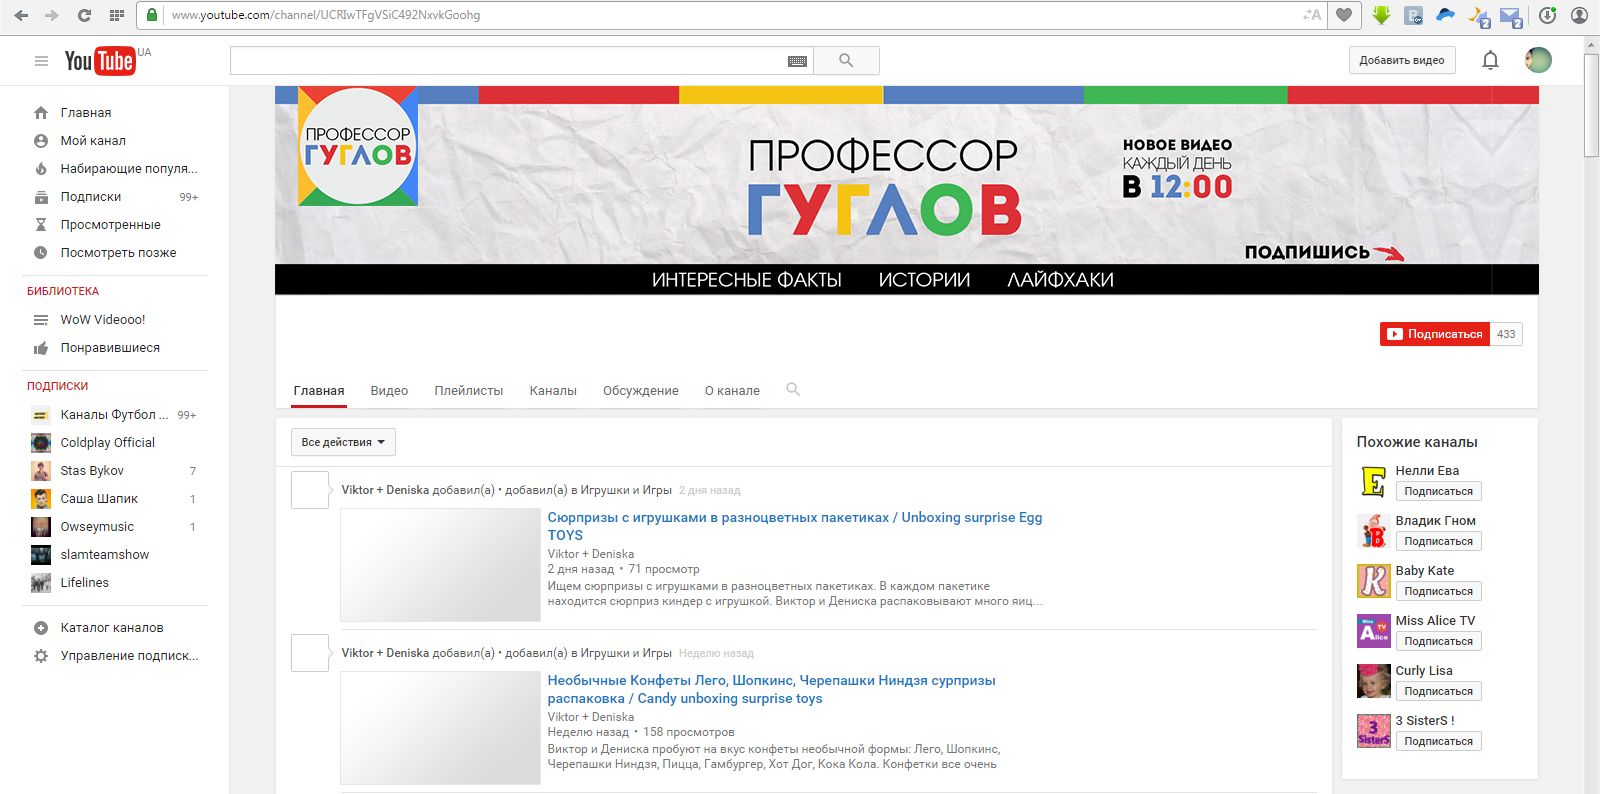The image size is (1600, 794).
Task: Click the Каталог каналов plus icon
Action: click(41, 628)
